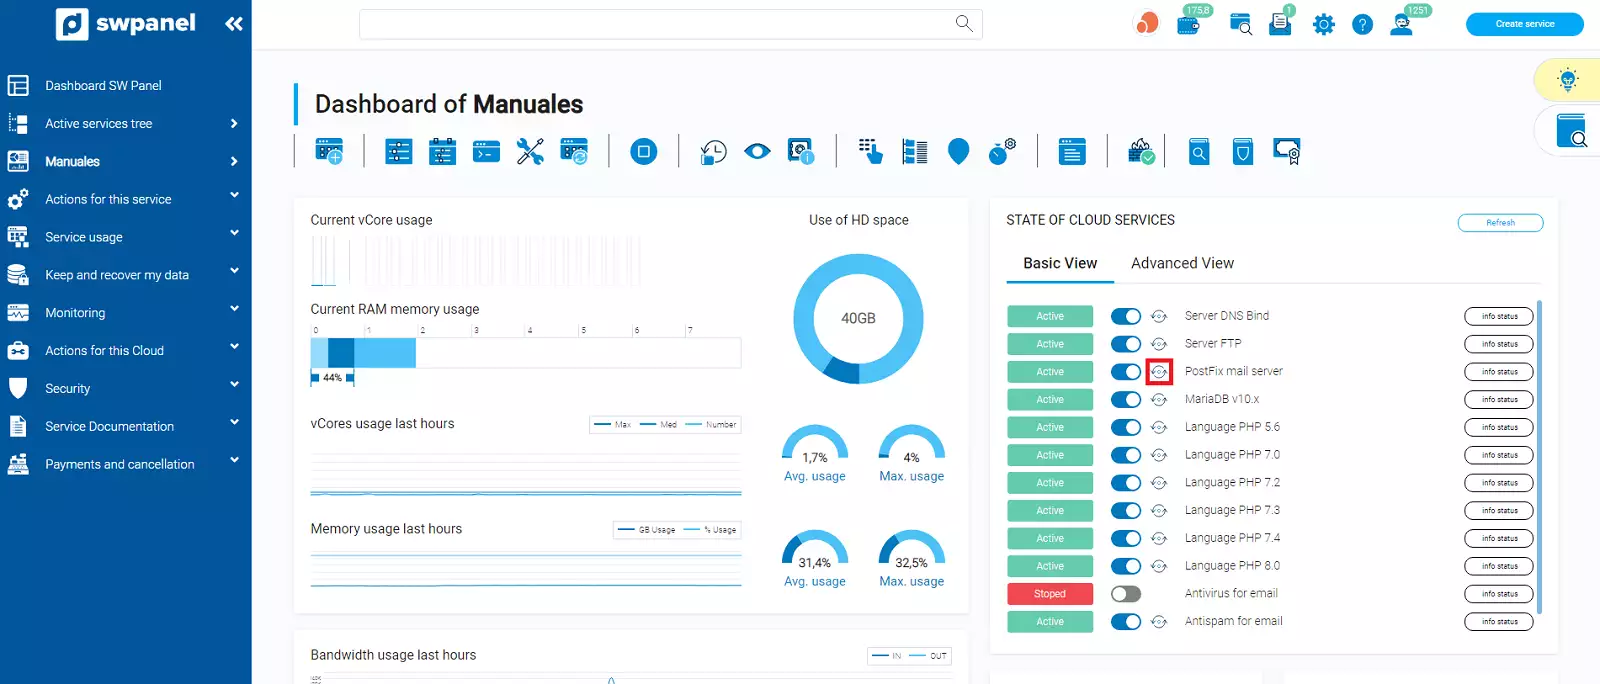Screen dimensions: 1600x684
Task: Toggle off Server DNS Bind switch
Action: (1126, 316)
